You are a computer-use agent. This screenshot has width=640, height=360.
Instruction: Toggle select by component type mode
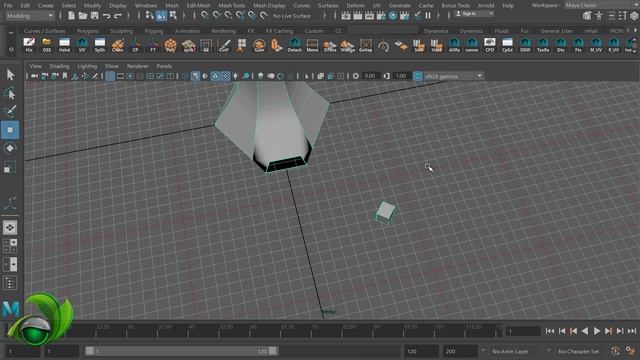point(173,16)
